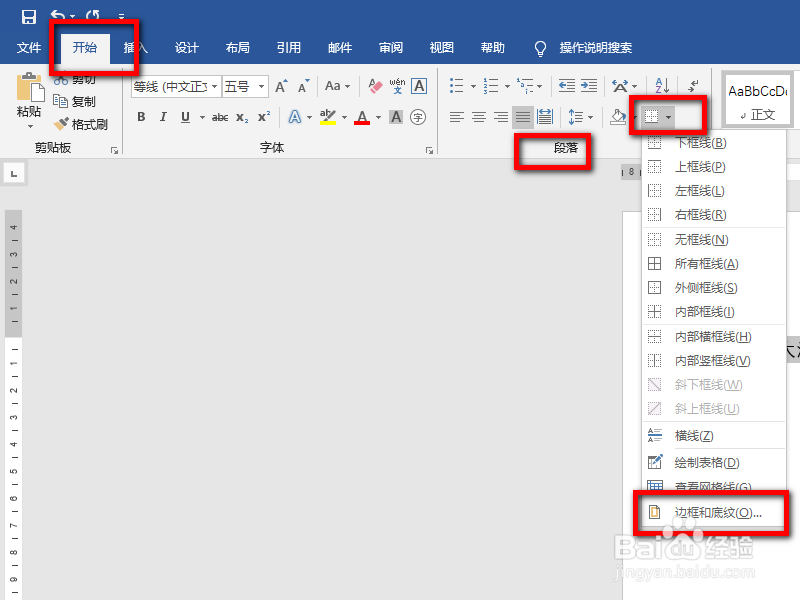
Task: Switch to the Design (设计) tab
Action: tap(187, 48)
